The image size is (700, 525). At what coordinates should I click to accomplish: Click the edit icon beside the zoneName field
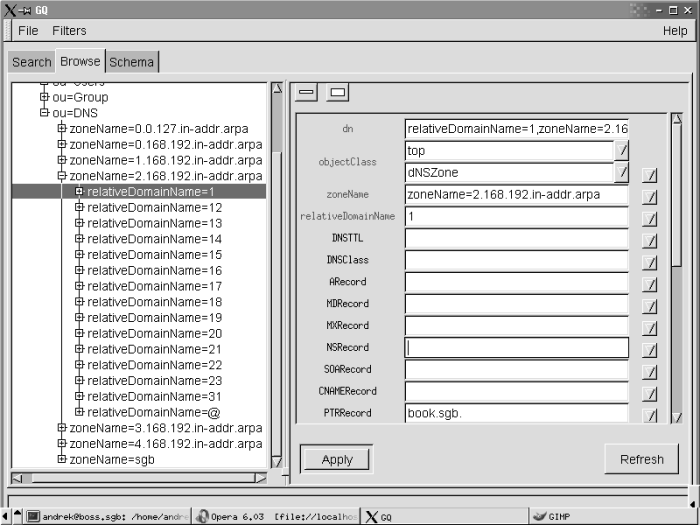(650, 197)
